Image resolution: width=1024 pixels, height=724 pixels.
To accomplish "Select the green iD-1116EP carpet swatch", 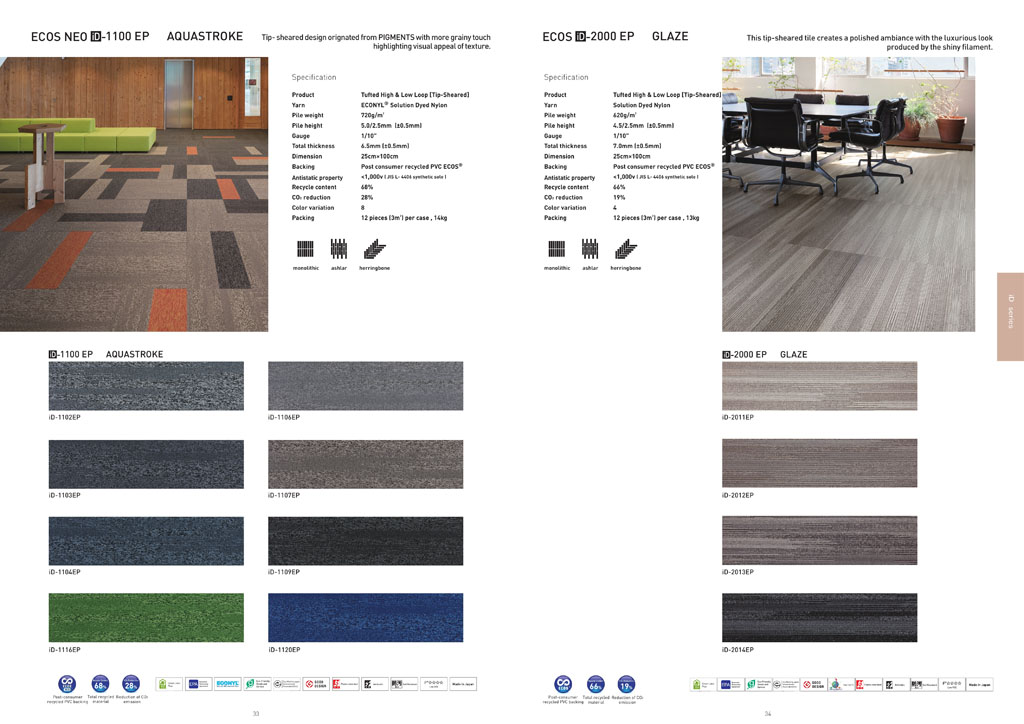I will [x=146, y=618].
